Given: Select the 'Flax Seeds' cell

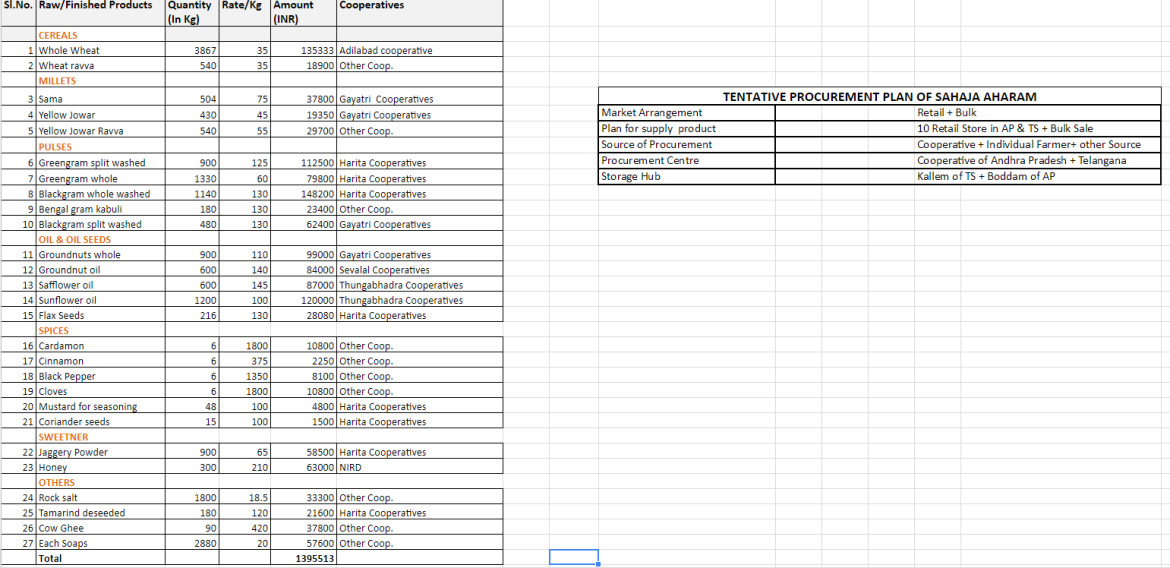Looking at the screenshot, I should [100, 316].
